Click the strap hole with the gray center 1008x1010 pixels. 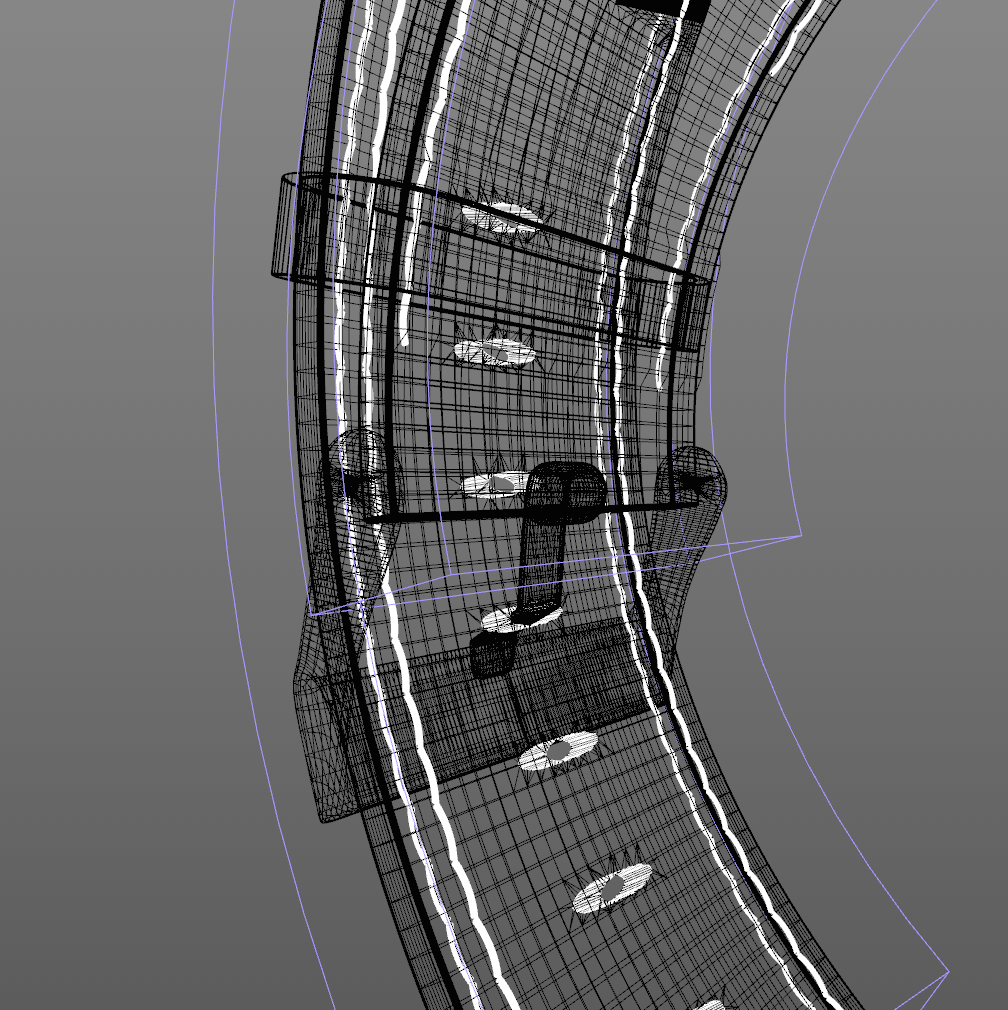(x=558, y=749)
